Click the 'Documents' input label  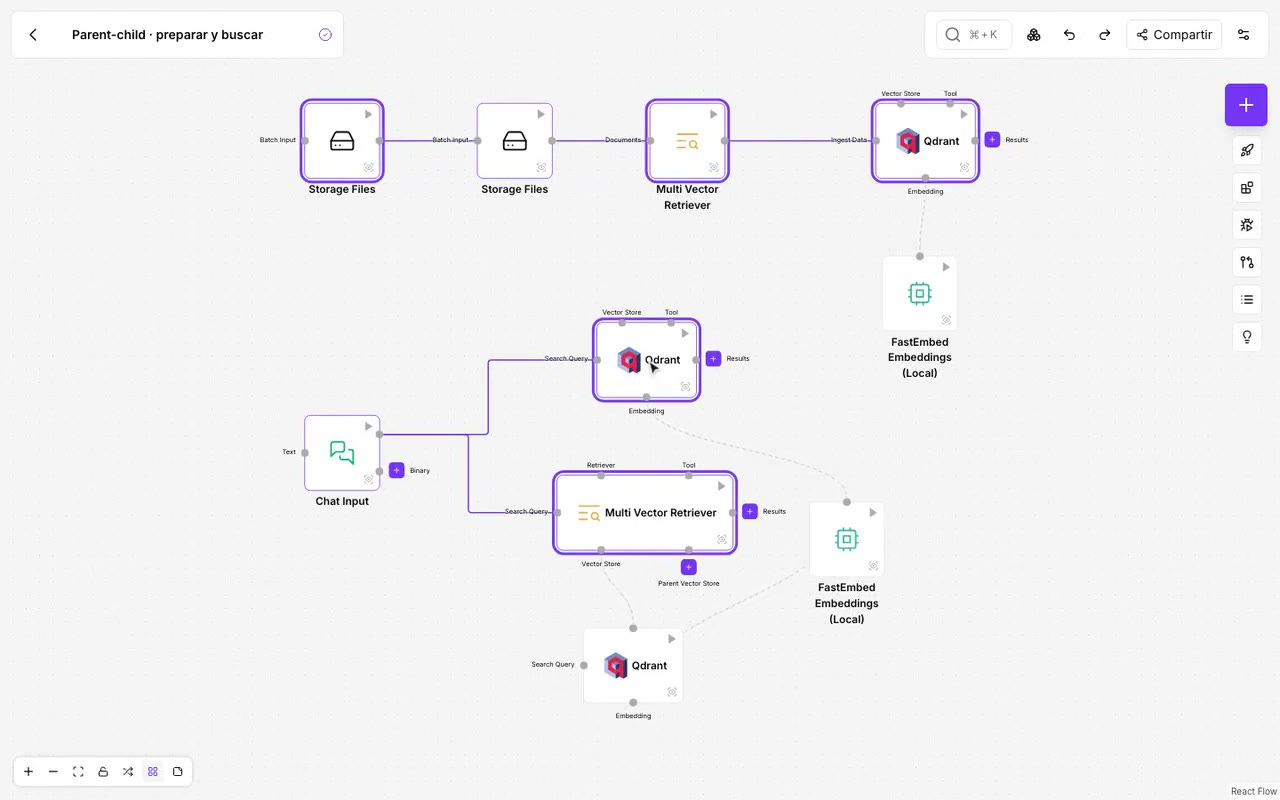pos(623,140)
